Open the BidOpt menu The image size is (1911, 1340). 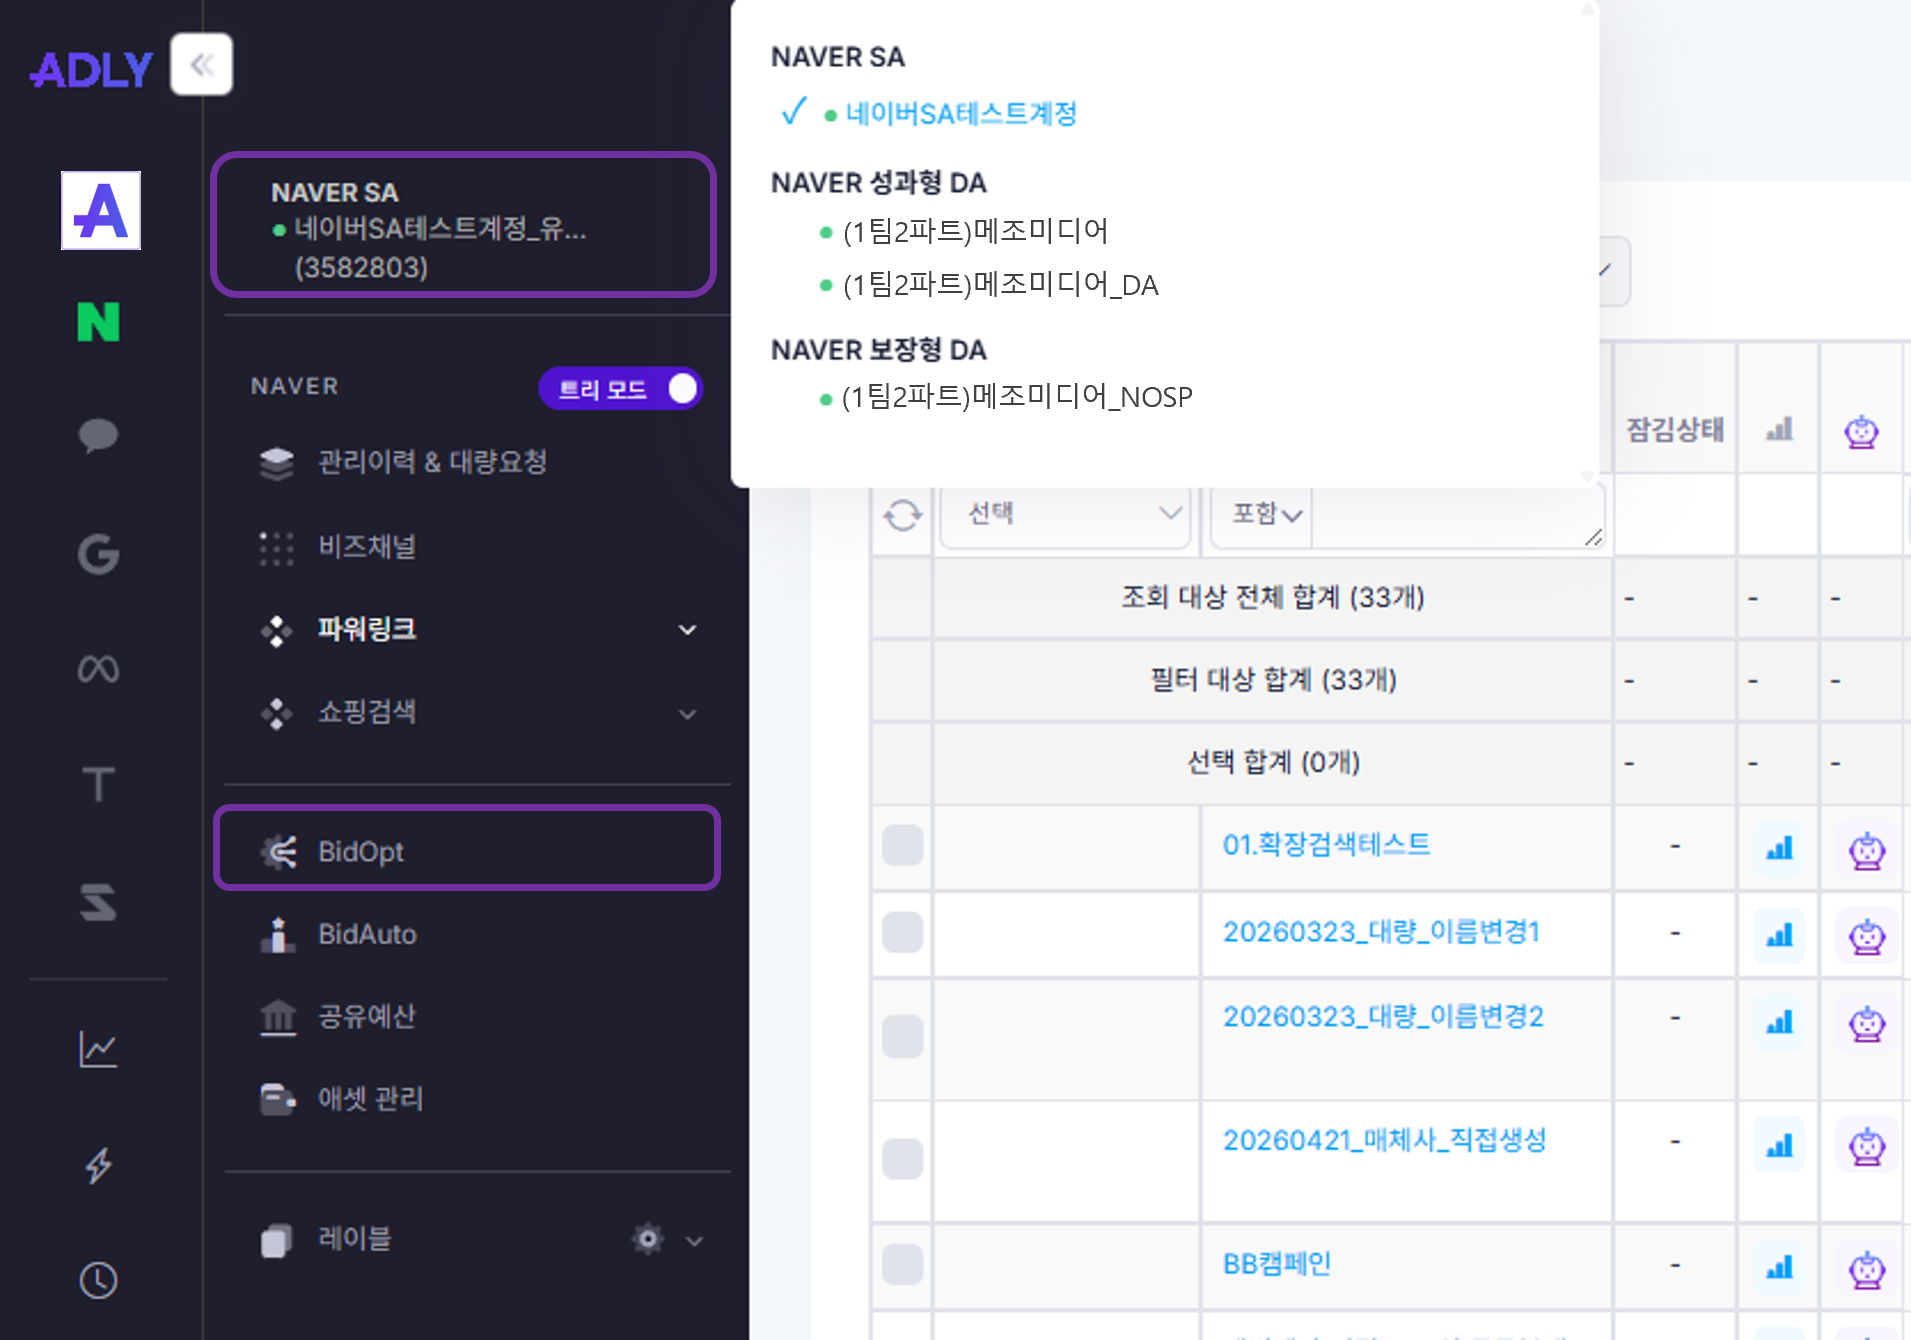467,848
